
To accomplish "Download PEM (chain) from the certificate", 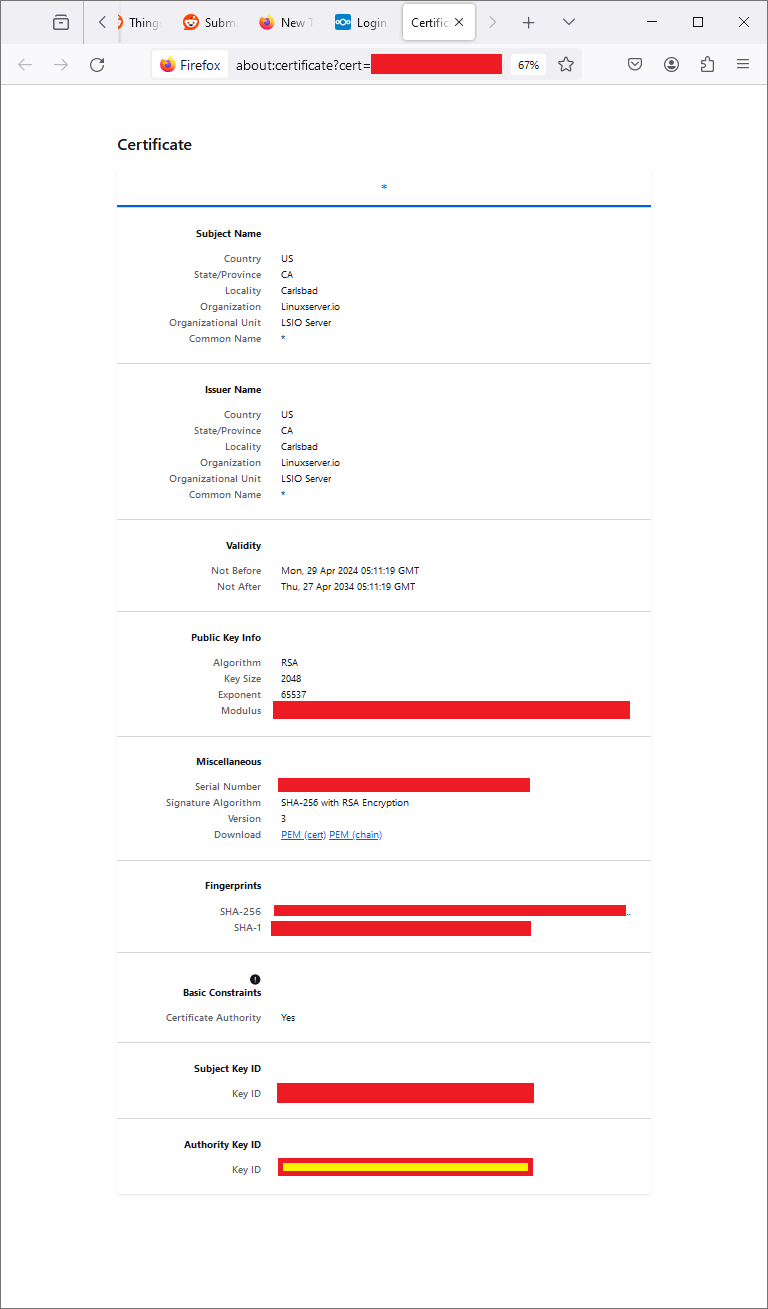I will (x=355, y=834).
